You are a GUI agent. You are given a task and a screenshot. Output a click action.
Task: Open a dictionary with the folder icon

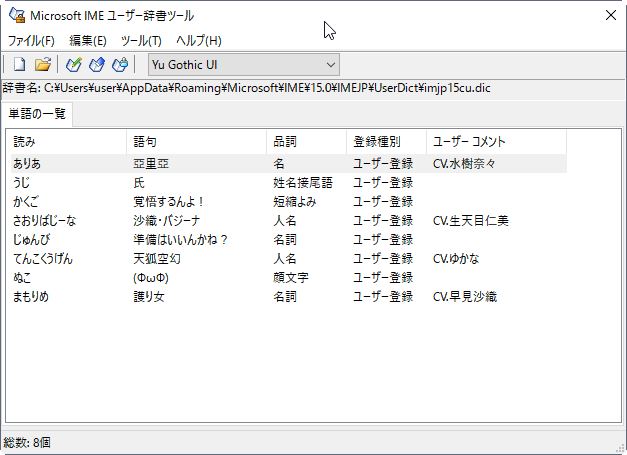[43, 64]
